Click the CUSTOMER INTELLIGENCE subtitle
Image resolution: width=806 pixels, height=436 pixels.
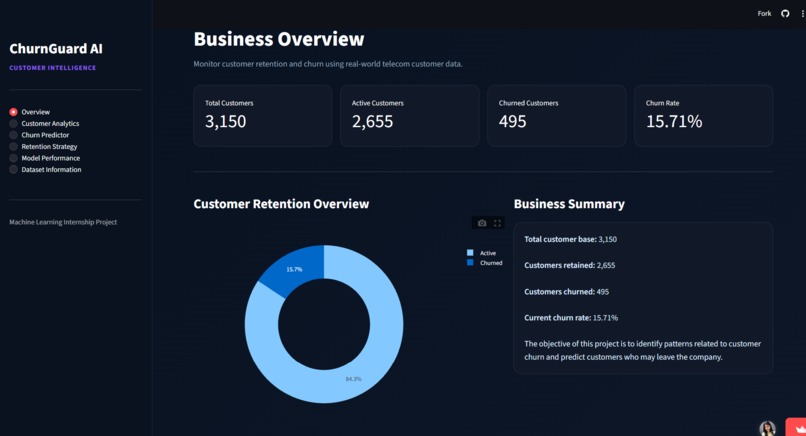click(52, 67)
